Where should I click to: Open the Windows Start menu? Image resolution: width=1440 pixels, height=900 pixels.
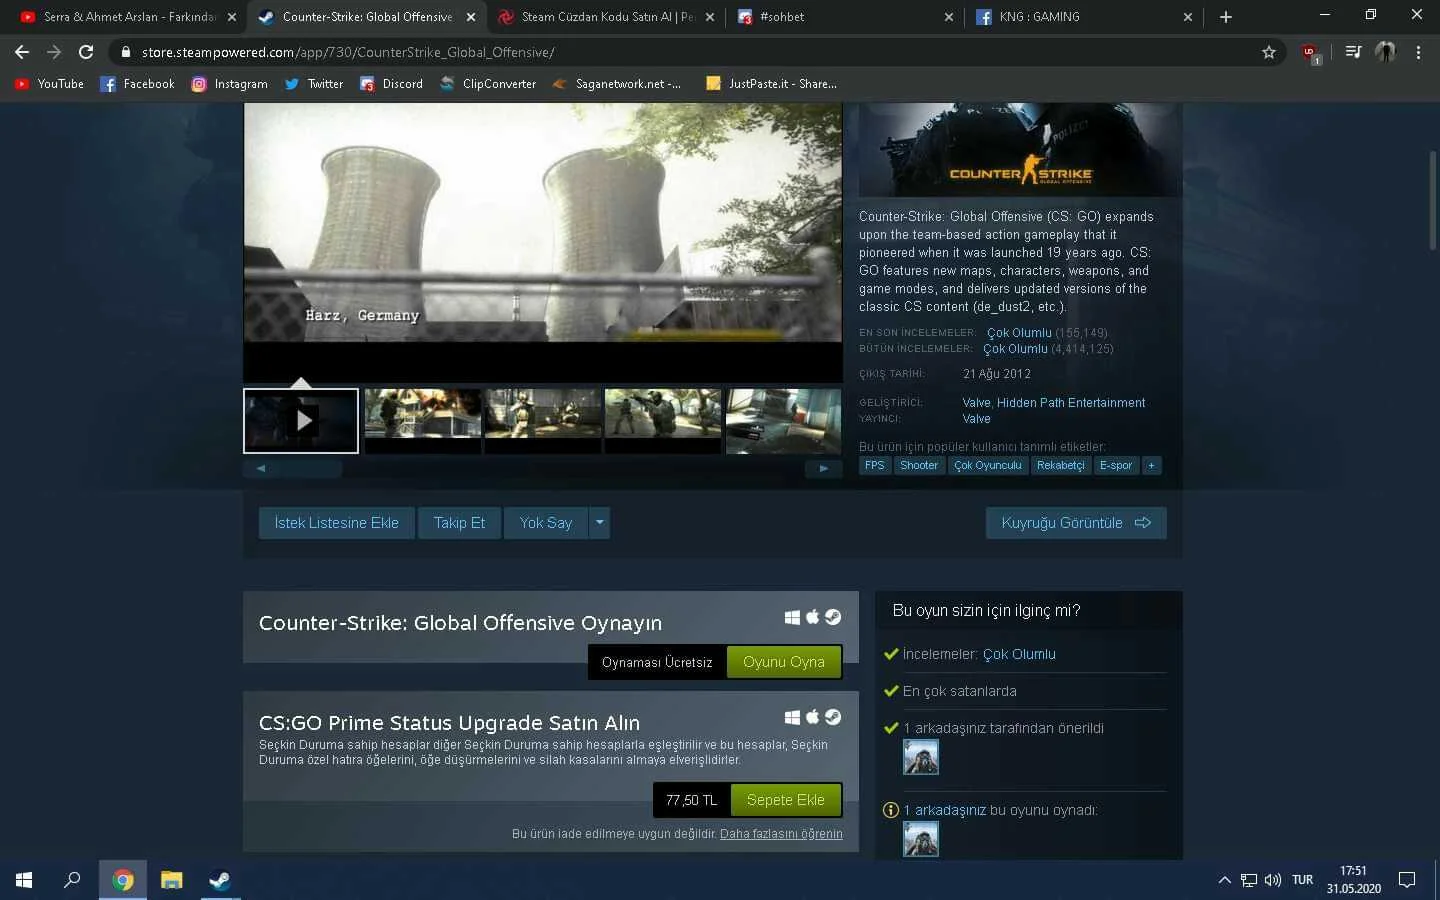tap(24, 880)
